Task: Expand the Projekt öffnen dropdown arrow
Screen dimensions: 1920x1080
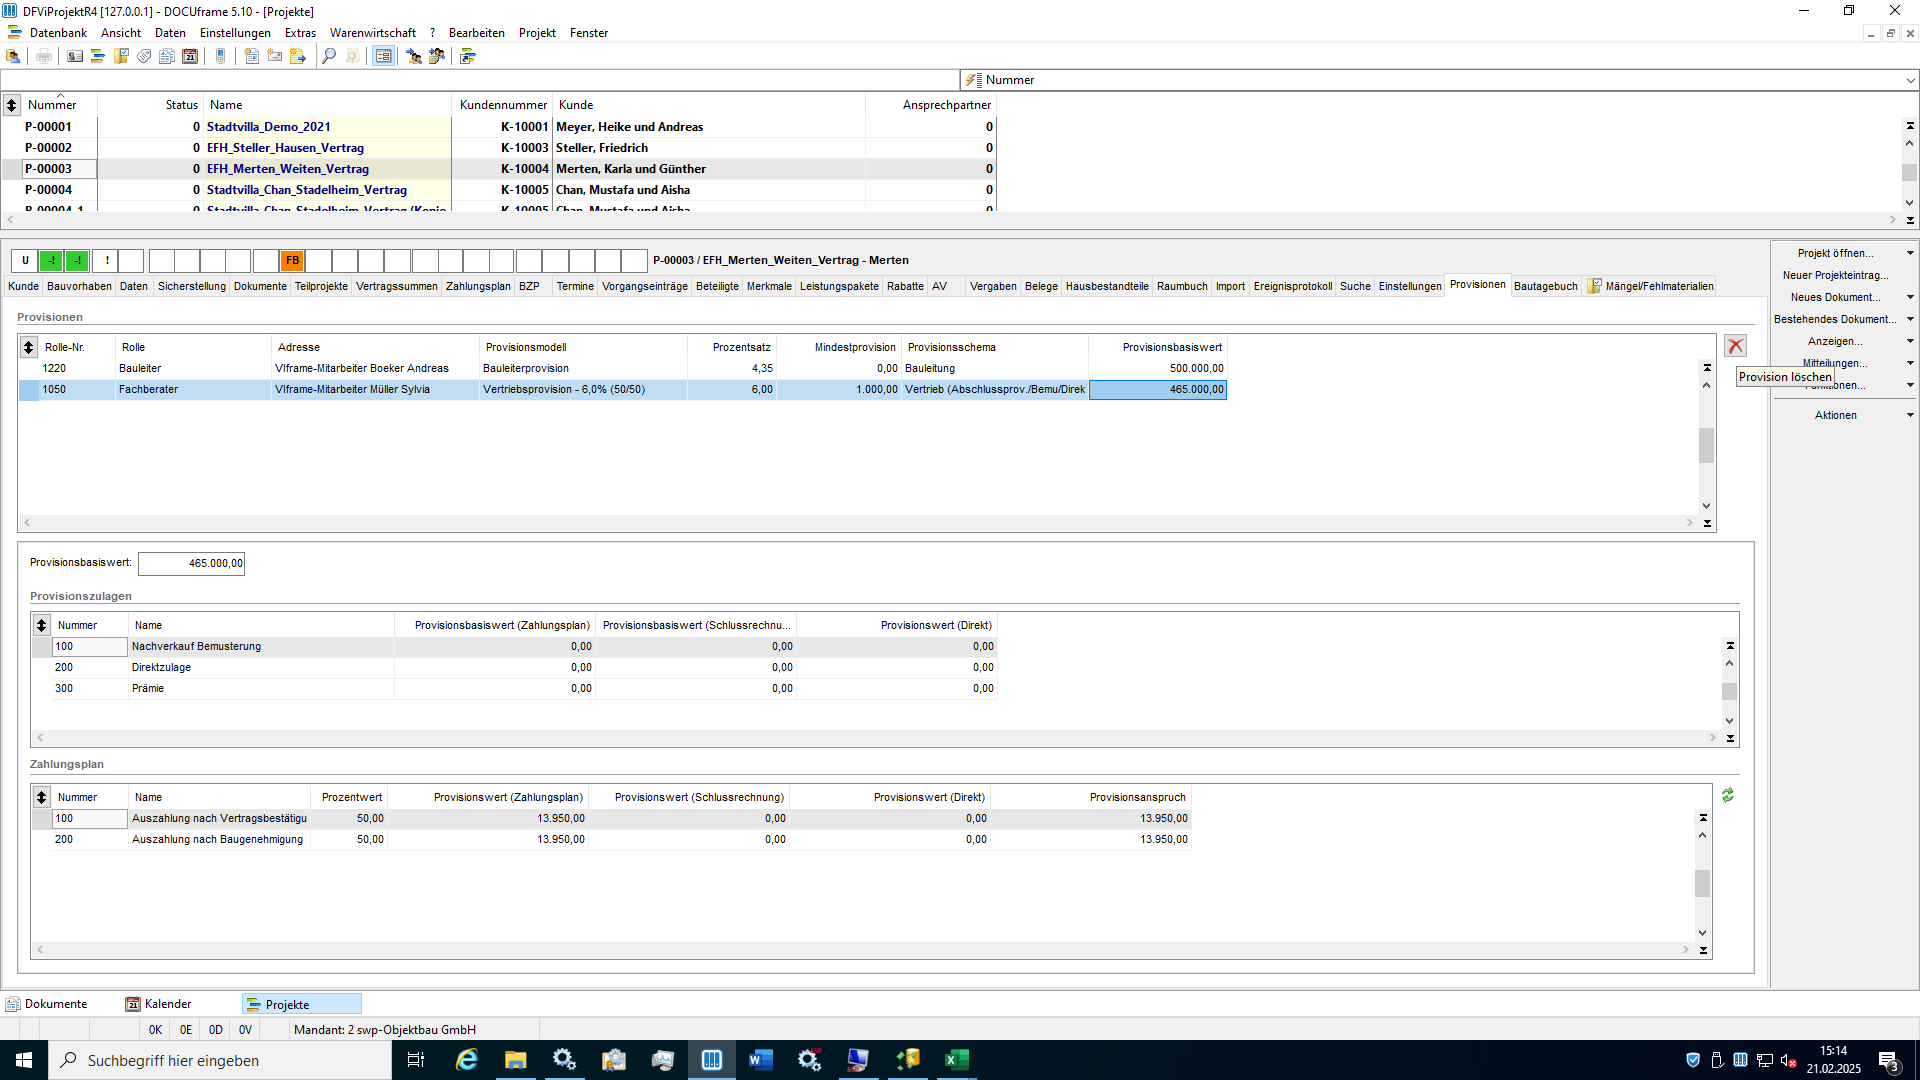Action: [x=1910, y=253]
